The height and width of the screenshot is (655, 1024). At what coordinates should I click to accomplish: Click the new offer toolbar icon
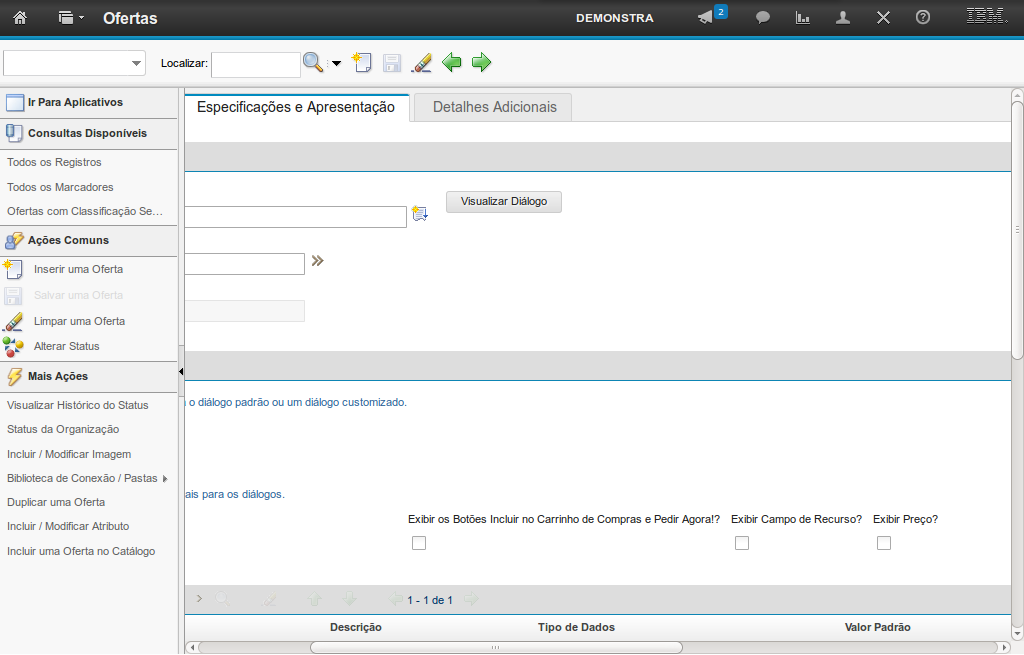362,63
